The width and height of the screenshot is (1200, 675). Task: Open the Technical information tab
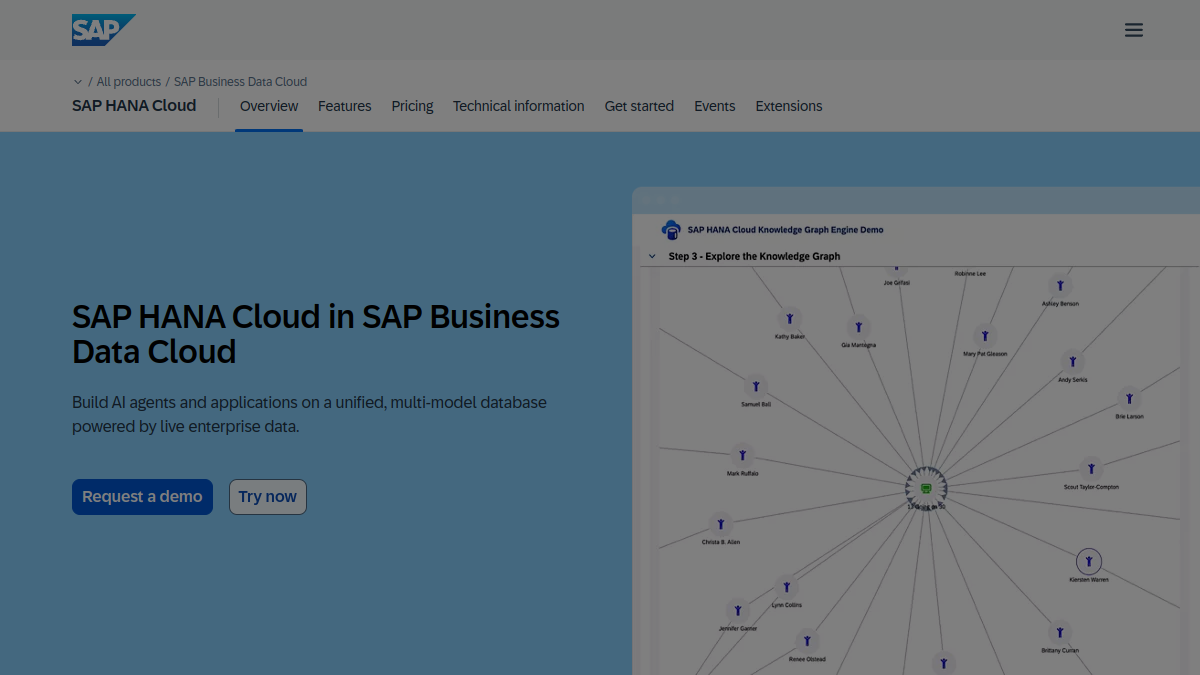(518, 106)
